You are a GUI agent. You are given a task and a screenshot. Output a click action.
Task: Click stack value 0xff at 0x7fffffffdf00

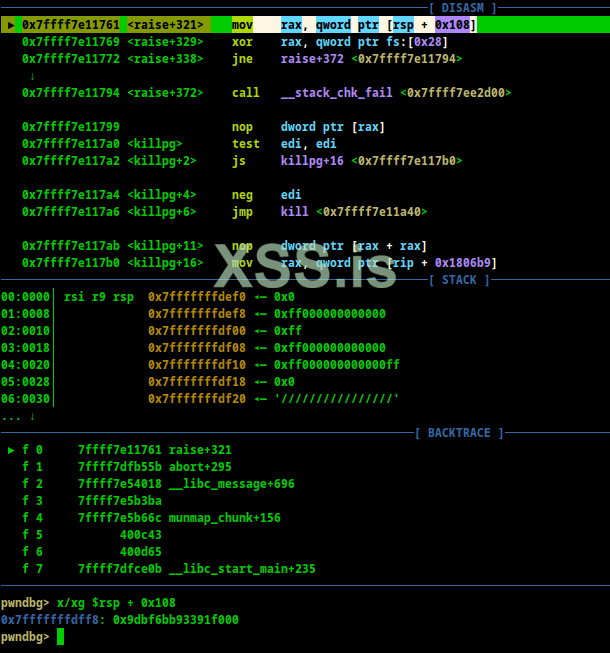[x=288, y=331]
